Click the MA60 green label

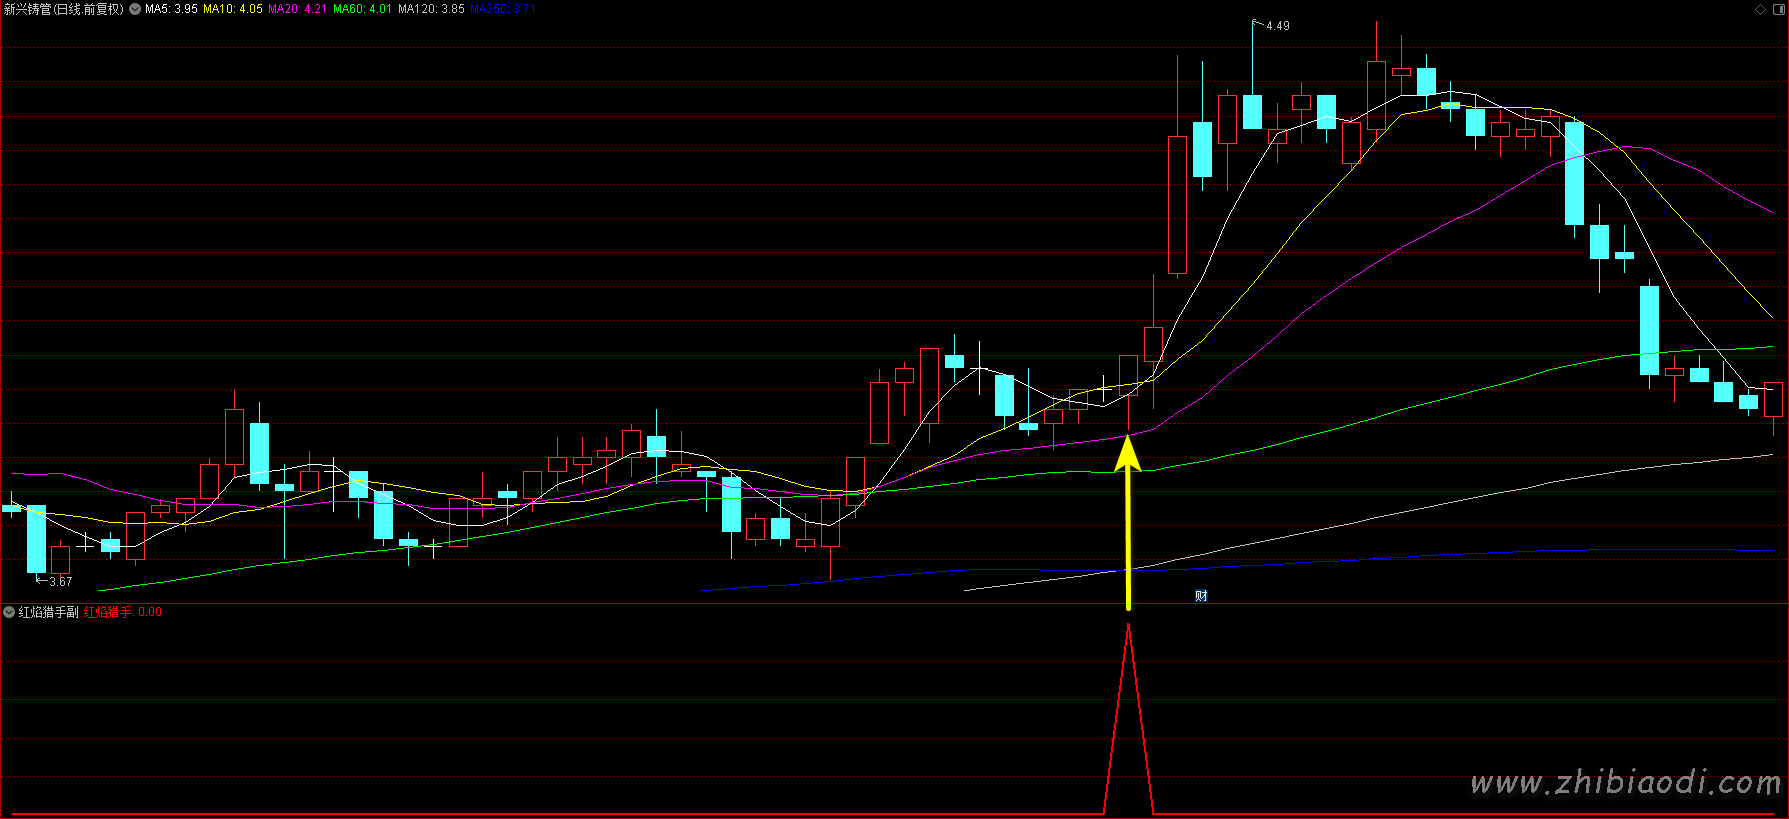362,9
